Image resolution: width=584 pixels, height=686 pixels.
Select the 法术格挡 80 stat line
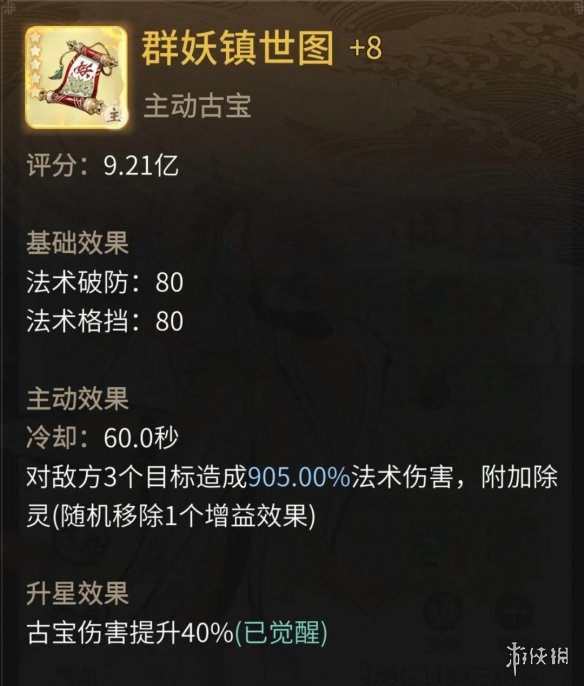105,321
